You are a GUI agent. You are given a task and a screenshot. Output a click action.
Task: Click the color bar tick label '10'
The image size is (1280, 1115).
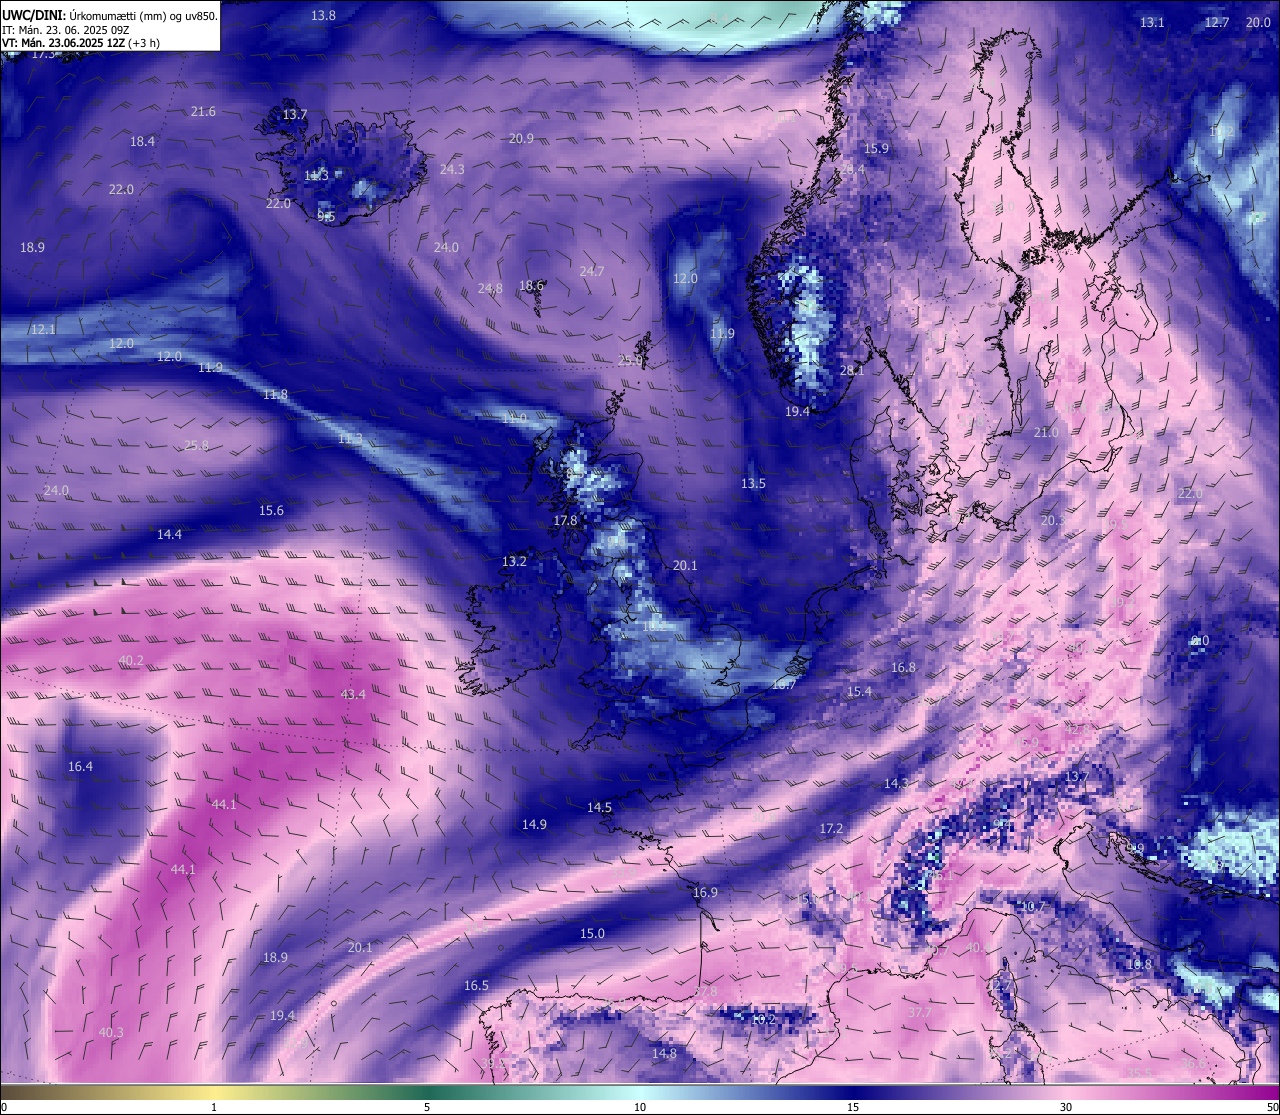pos(640,1107)
